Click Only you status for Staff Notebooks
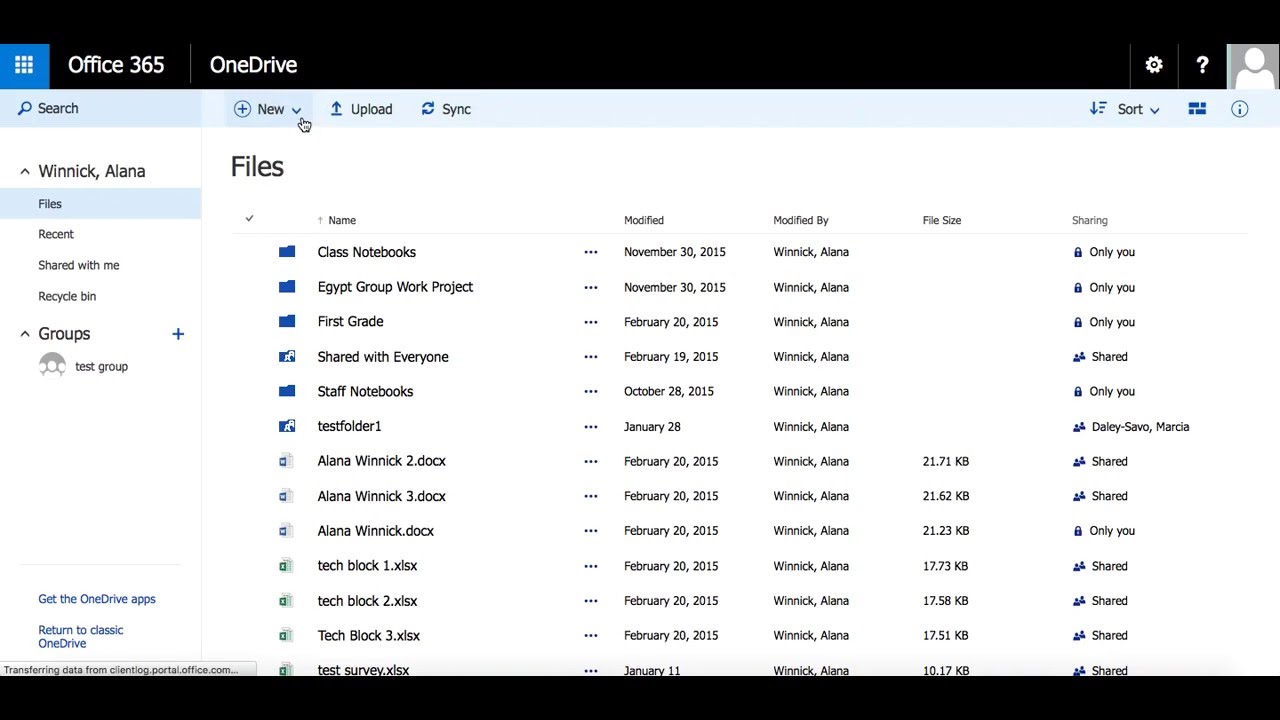 pos(1112,392)
